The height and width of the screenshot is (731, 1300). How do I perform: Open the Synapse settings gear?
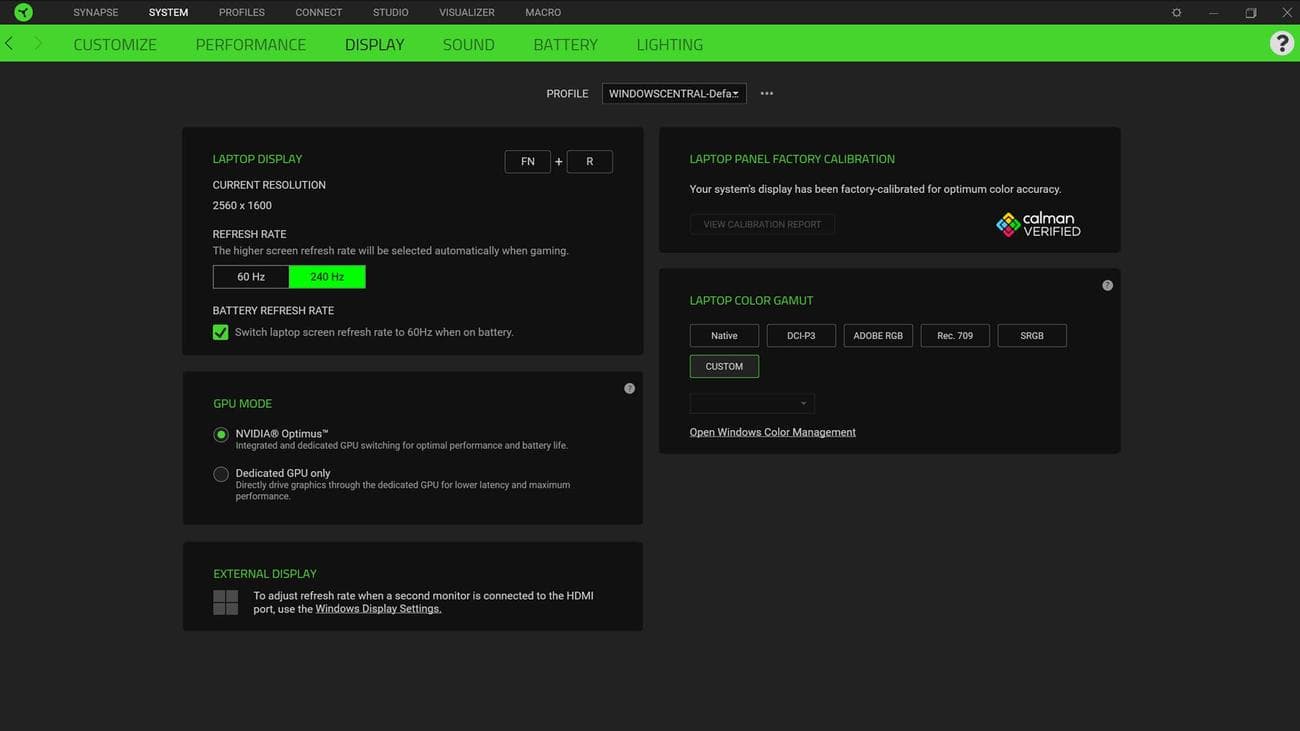point(1176,12)
